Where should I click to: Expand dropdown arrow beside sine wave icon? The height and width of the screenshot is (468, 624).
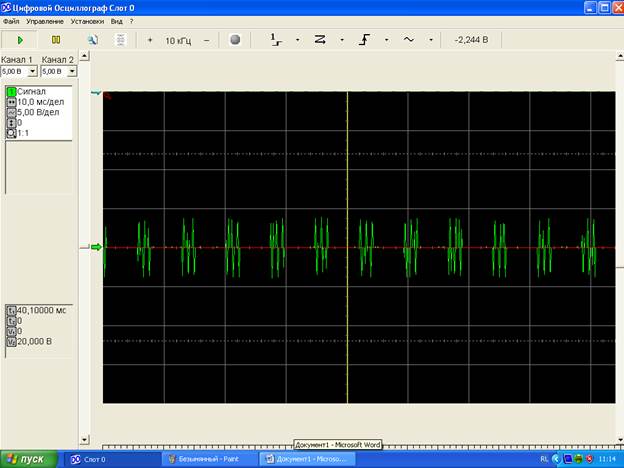coord(431,41)
